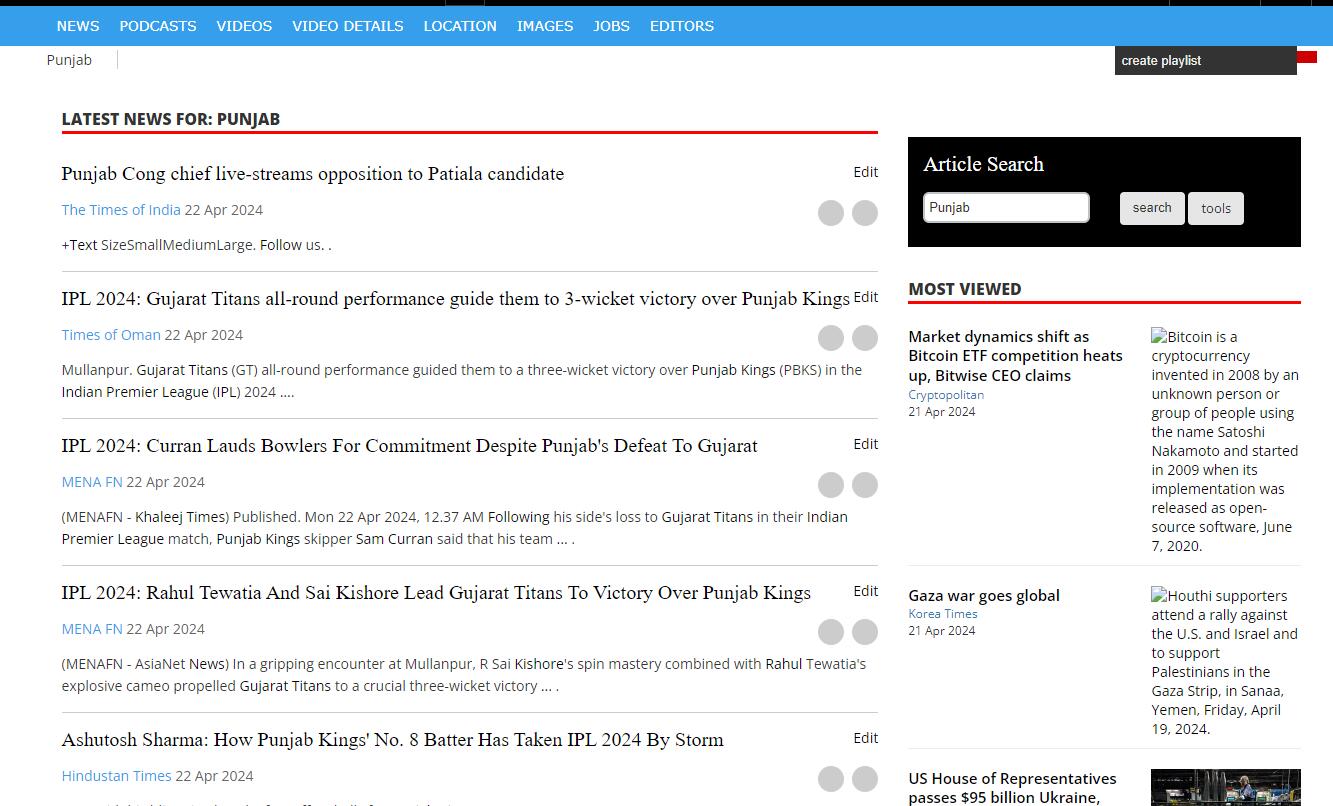Click Kishore link in AsiaNet summary
The image size is (1333, 806).
[539, 664]
